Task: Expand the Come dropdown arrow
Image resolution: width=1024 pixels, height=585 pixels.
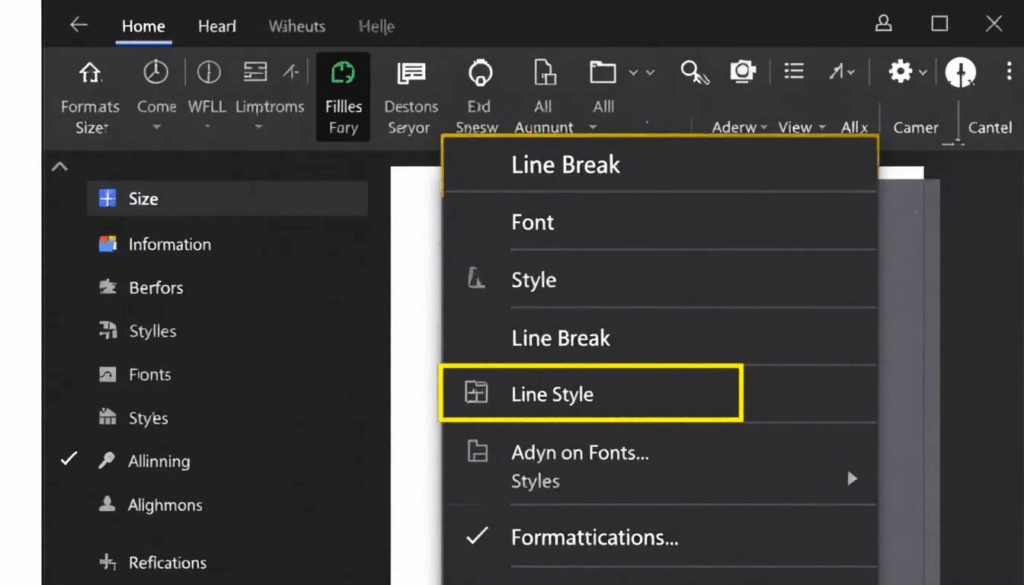Action: pos(157,127)
